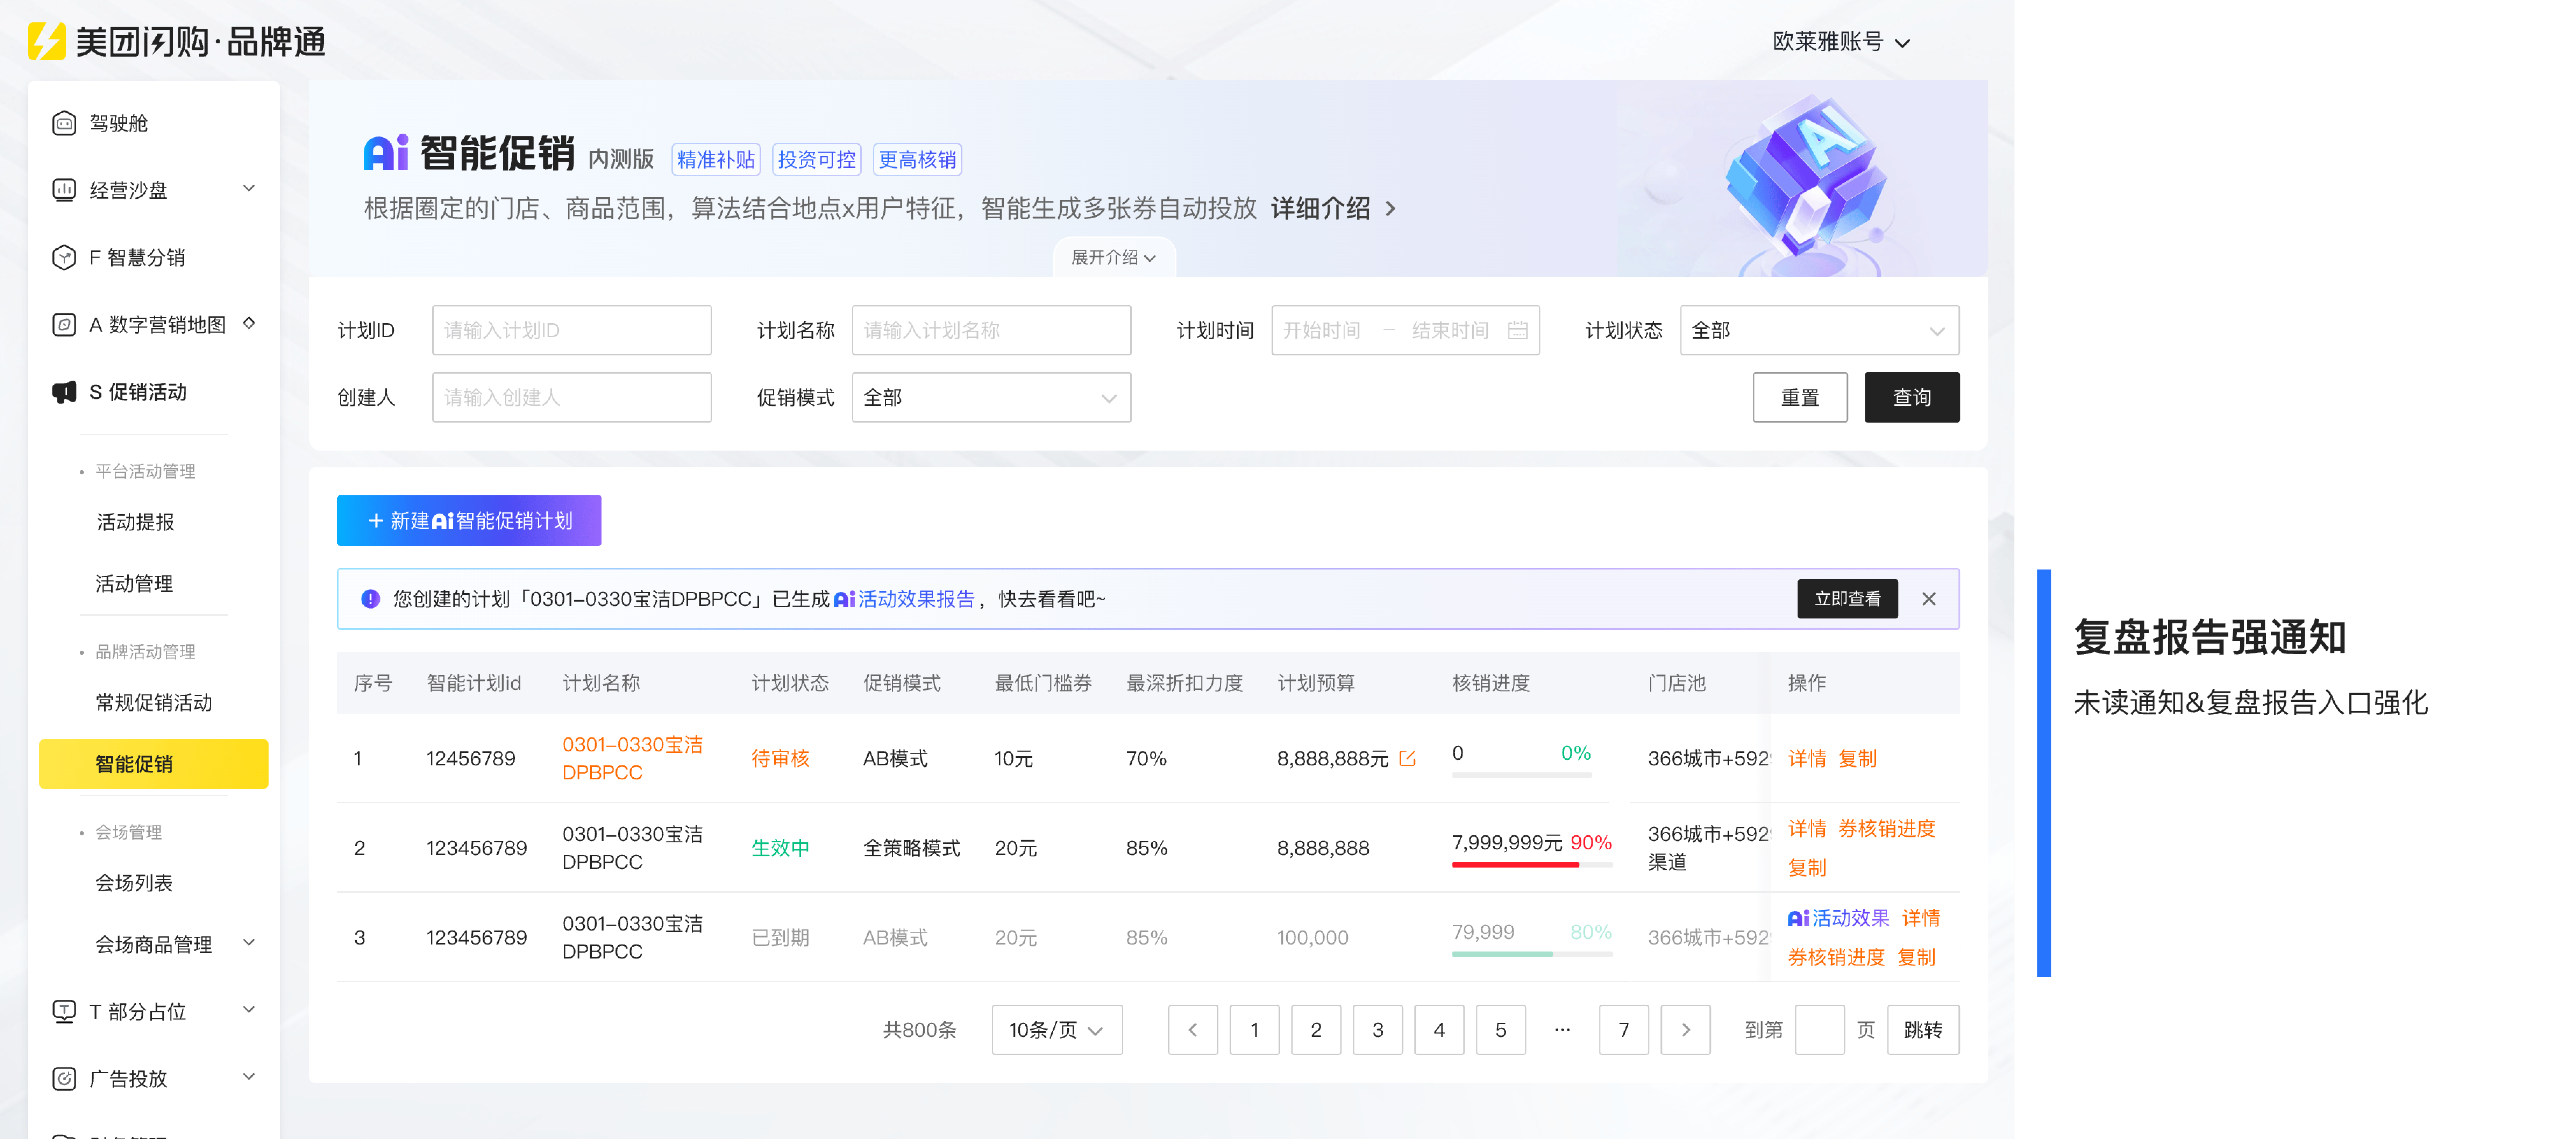Open 详细介绍 link in banner
Image resolution: width=2576 pixels, height=1139 pixels.
tap(1320, 209)
